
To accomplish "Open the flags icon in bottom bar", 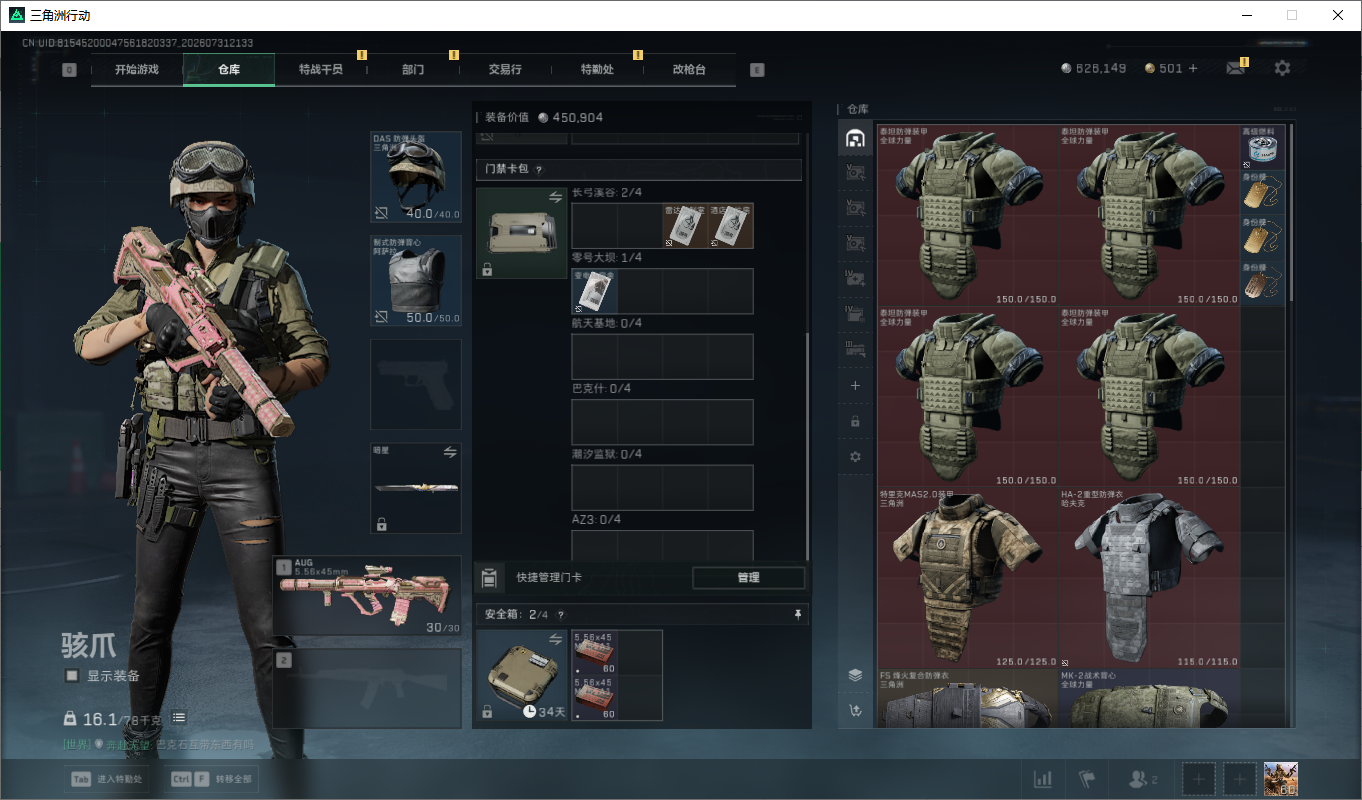I will click(x=1088, y=778).
